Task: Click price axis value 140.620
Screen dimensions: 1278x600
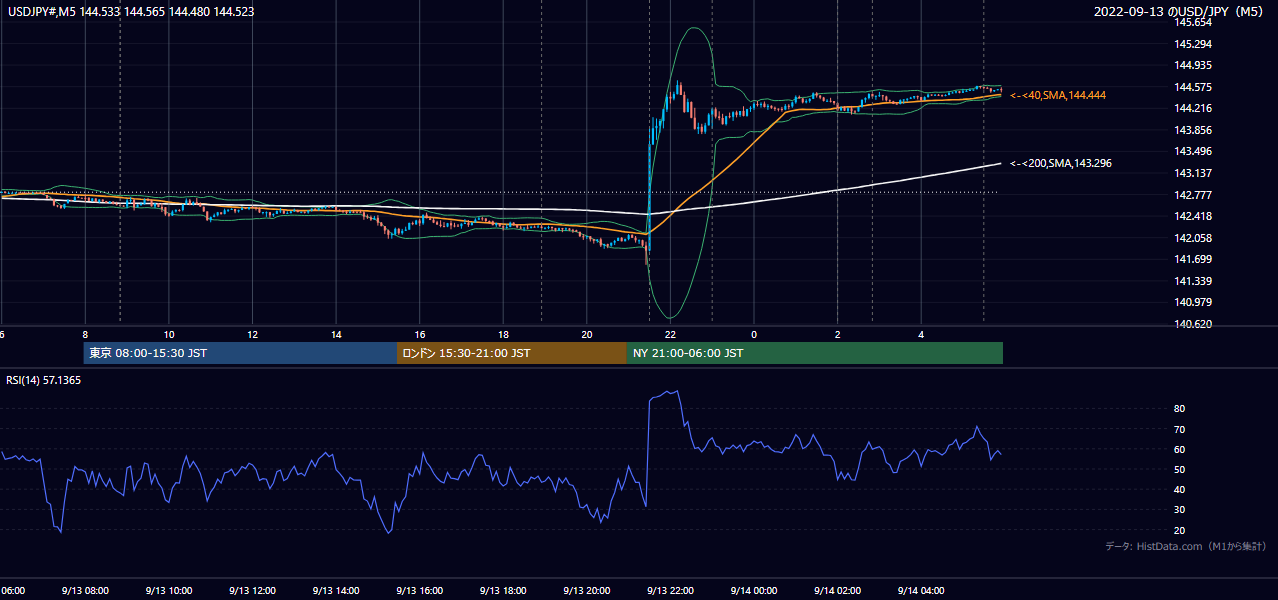Action: pyautogui.click(x=1194, y=324)
